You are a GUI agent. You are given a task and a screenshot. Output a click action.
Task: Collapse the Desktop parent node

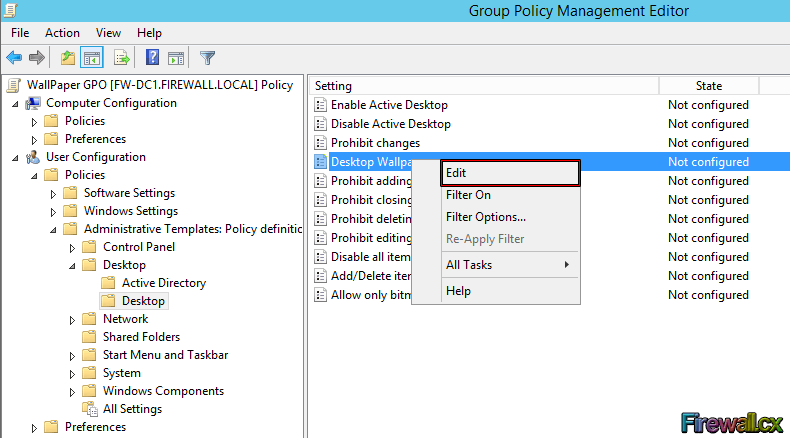[73, 266]
